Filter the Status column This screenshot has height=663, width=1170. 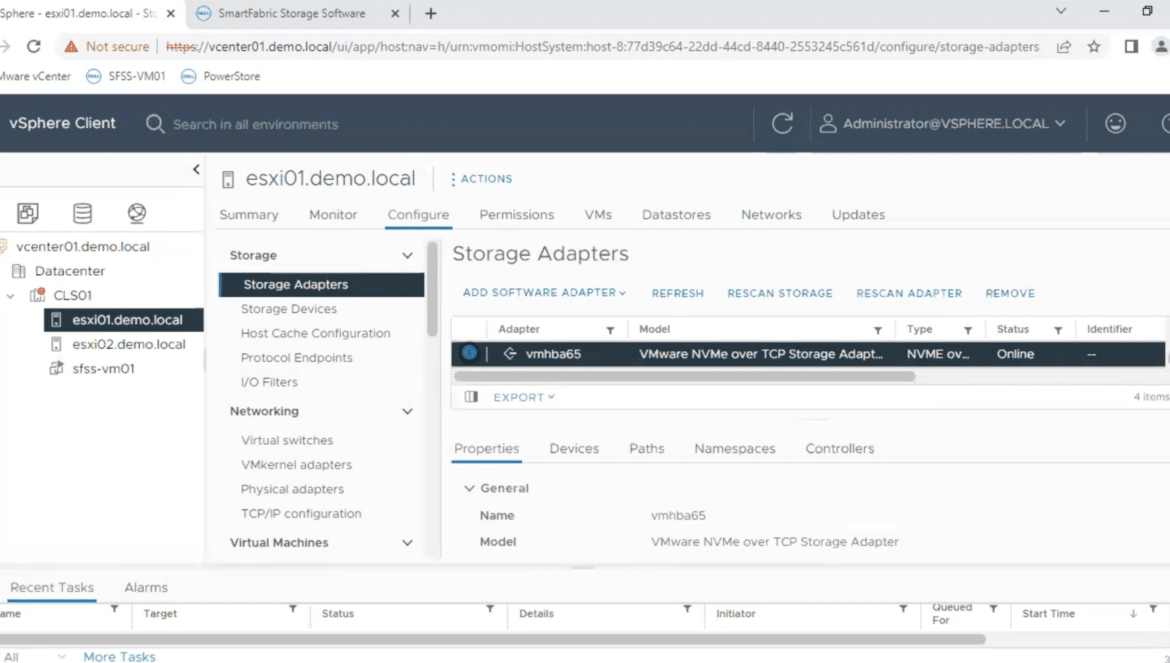tap(1057, 330)
